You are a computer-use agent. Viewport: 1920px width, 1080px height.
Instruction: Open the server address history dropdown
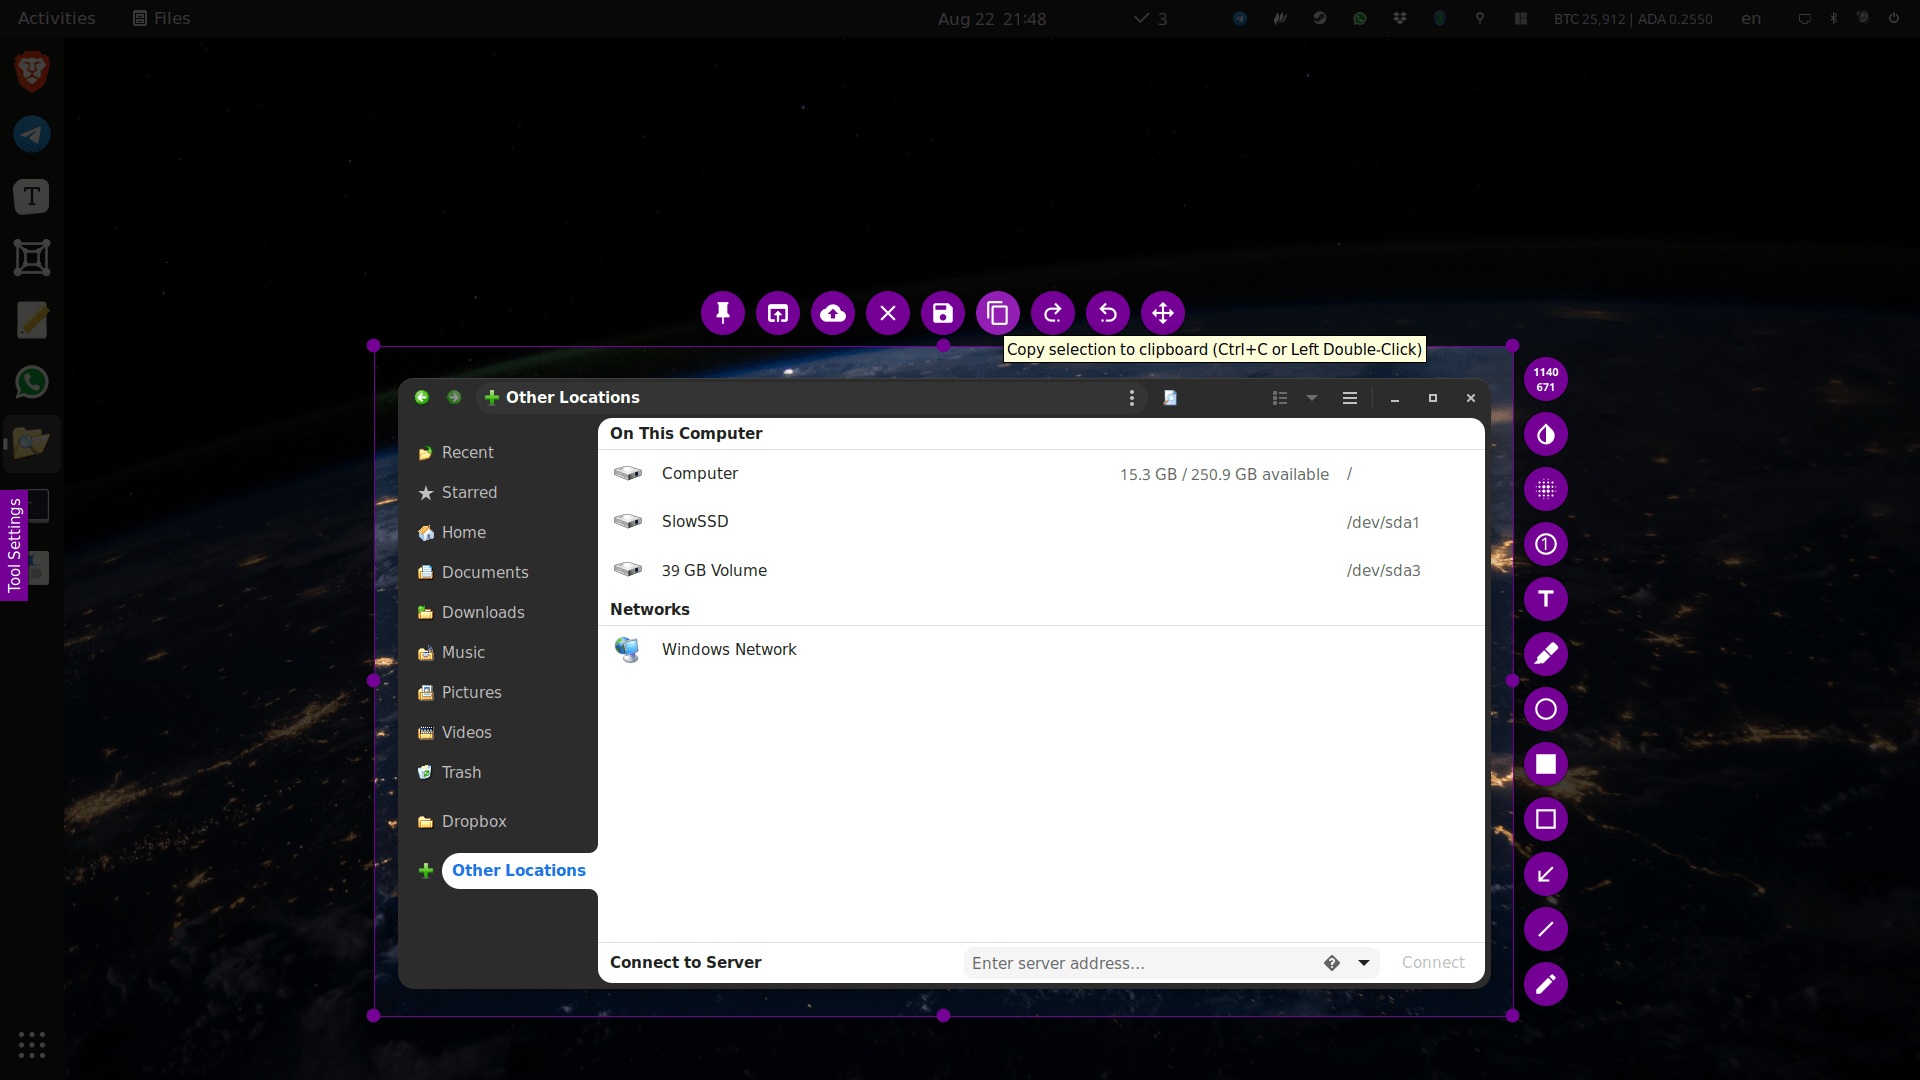[1364, 963]
